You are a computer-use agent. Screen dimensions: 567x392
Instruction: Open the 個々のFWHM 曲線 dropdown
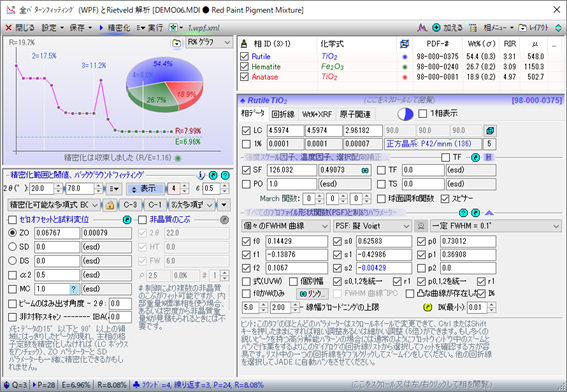click(285, 226)
